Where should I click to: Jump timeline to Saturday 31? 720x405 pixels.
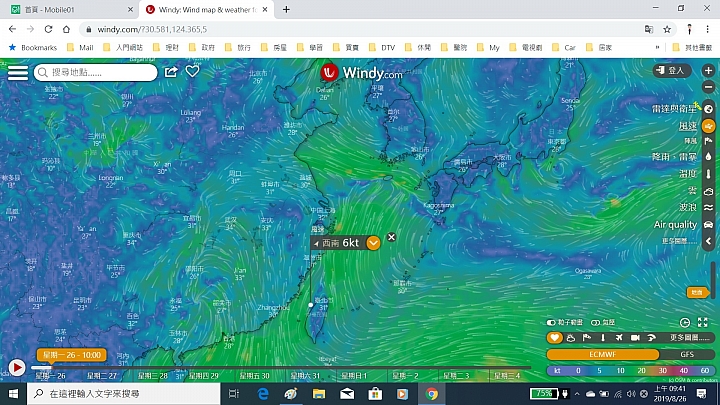305,376
